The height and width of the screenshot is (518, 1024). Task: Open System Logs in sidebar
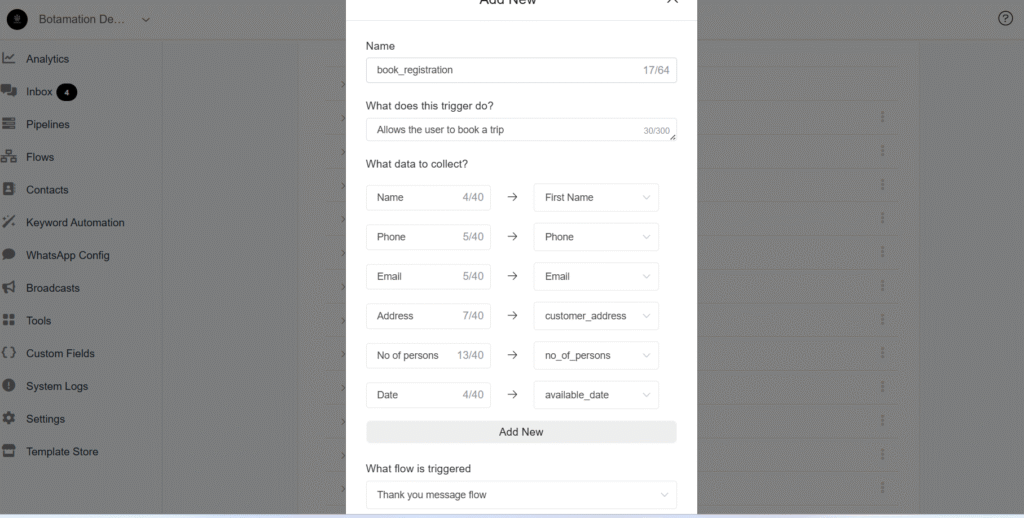click(x=57, y=386)
